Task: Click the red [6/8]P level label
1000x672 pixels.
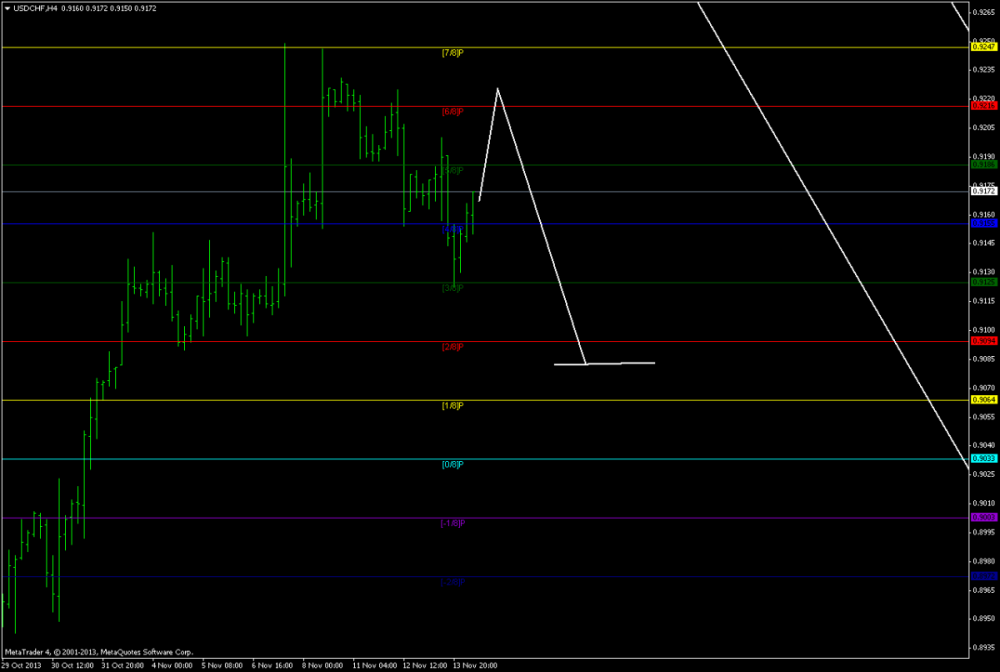Action: click(452, 112)
